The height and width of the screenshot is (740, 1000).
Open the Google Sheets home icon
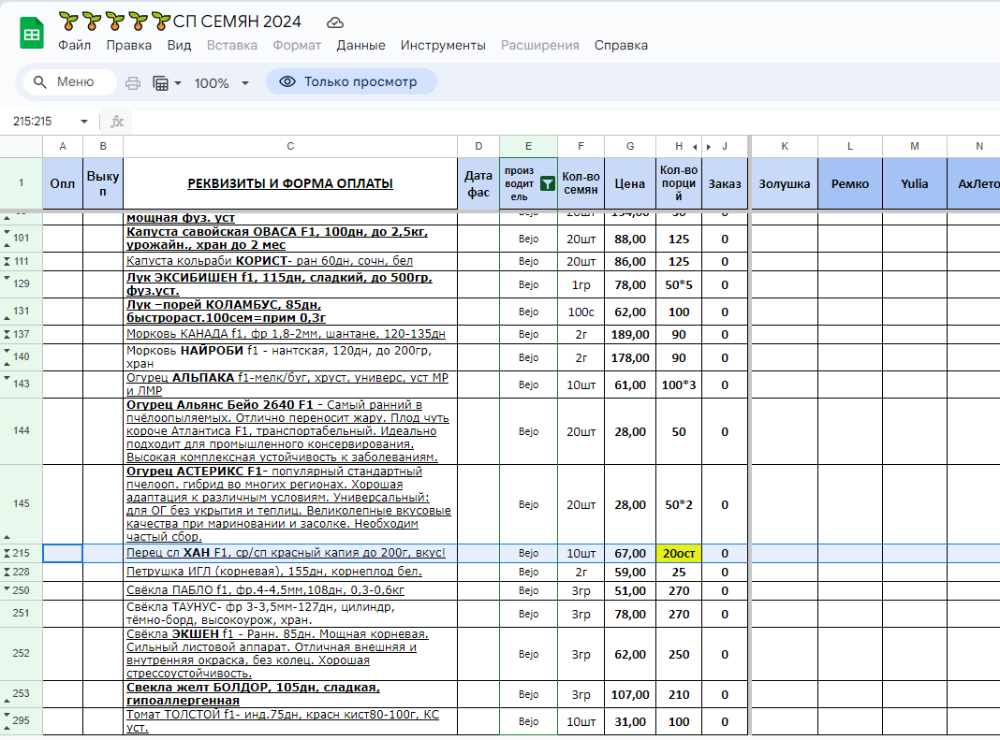click(32, 33)
